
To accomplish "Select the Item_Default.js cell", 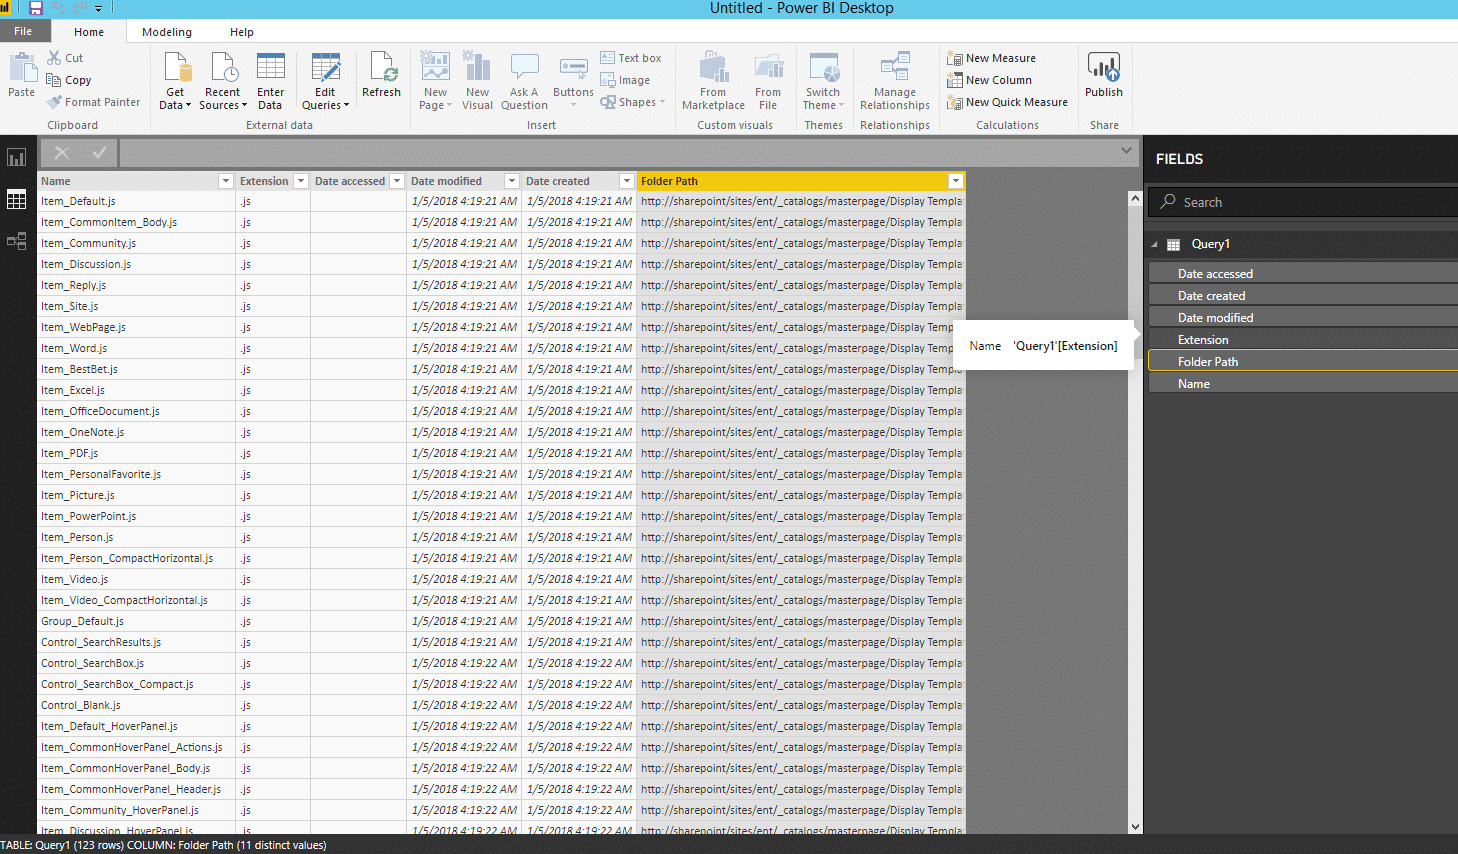I will coord(137,201).
